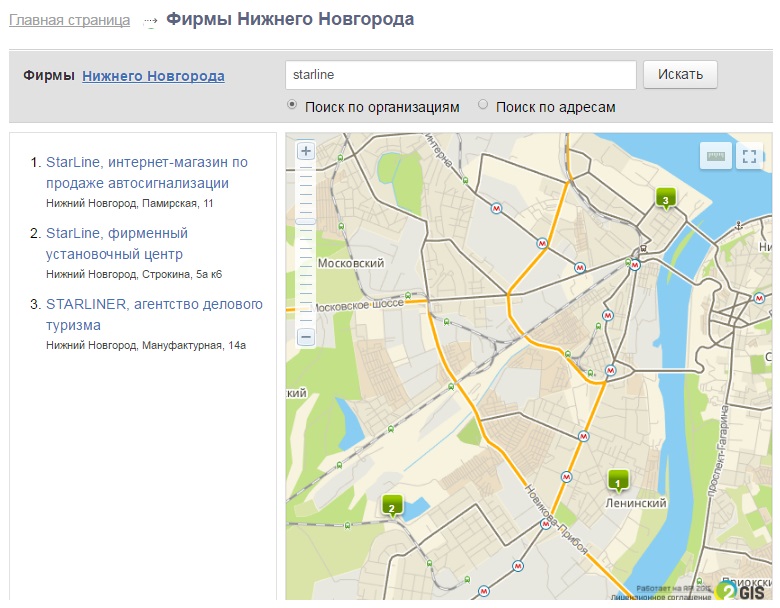The image size is (780, 608).
Task: Select 'Поиск по адресам' radio button
Action: [x=484, y=104]
